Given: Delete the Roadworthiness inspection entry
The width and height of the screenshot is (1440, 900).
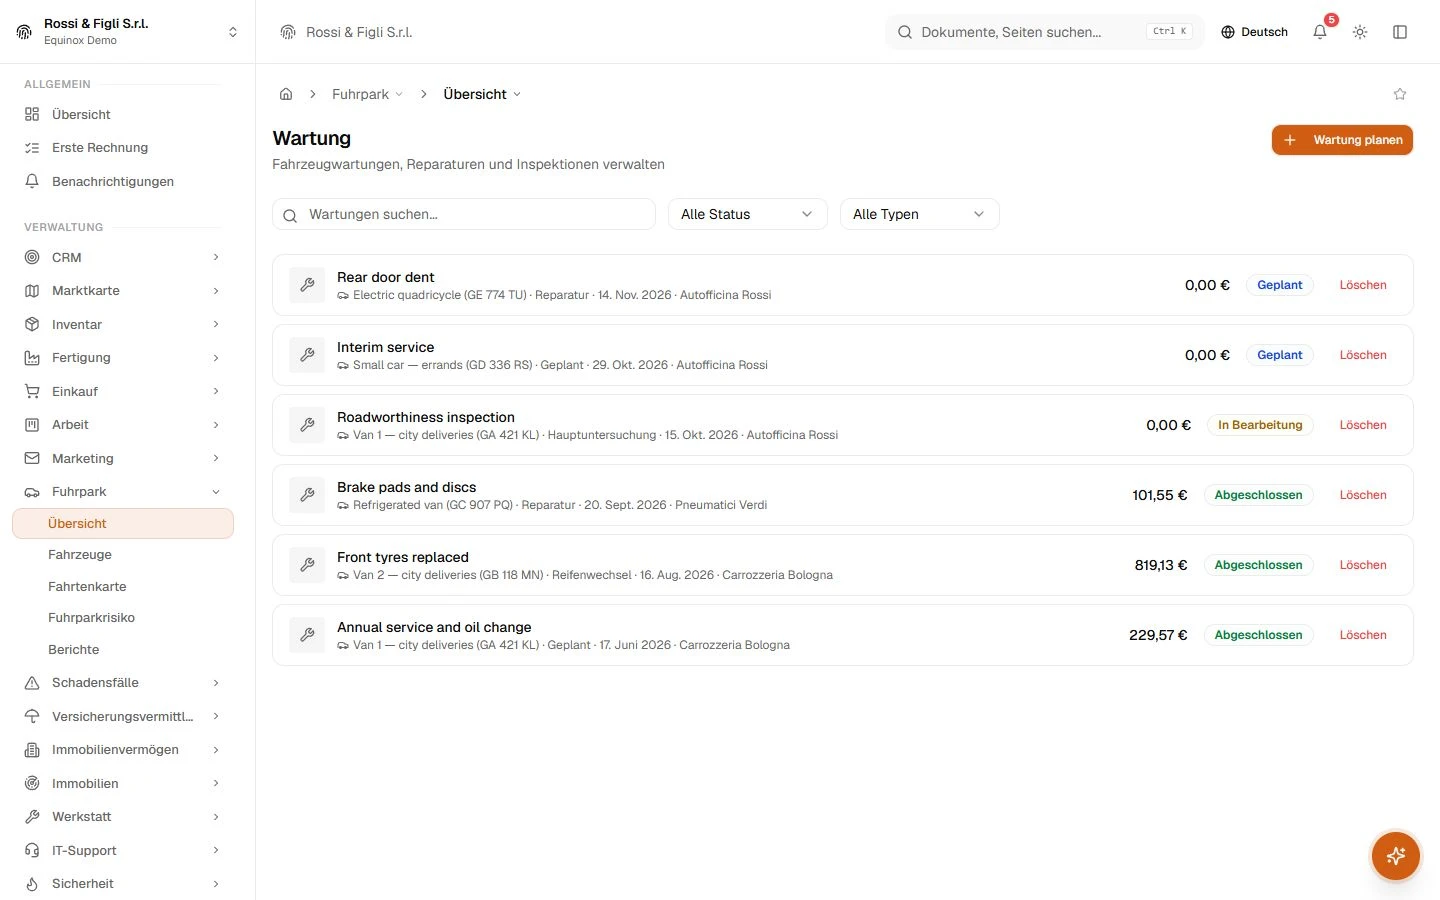Looking at the screenshot, I should click(x=1363, y=425).
